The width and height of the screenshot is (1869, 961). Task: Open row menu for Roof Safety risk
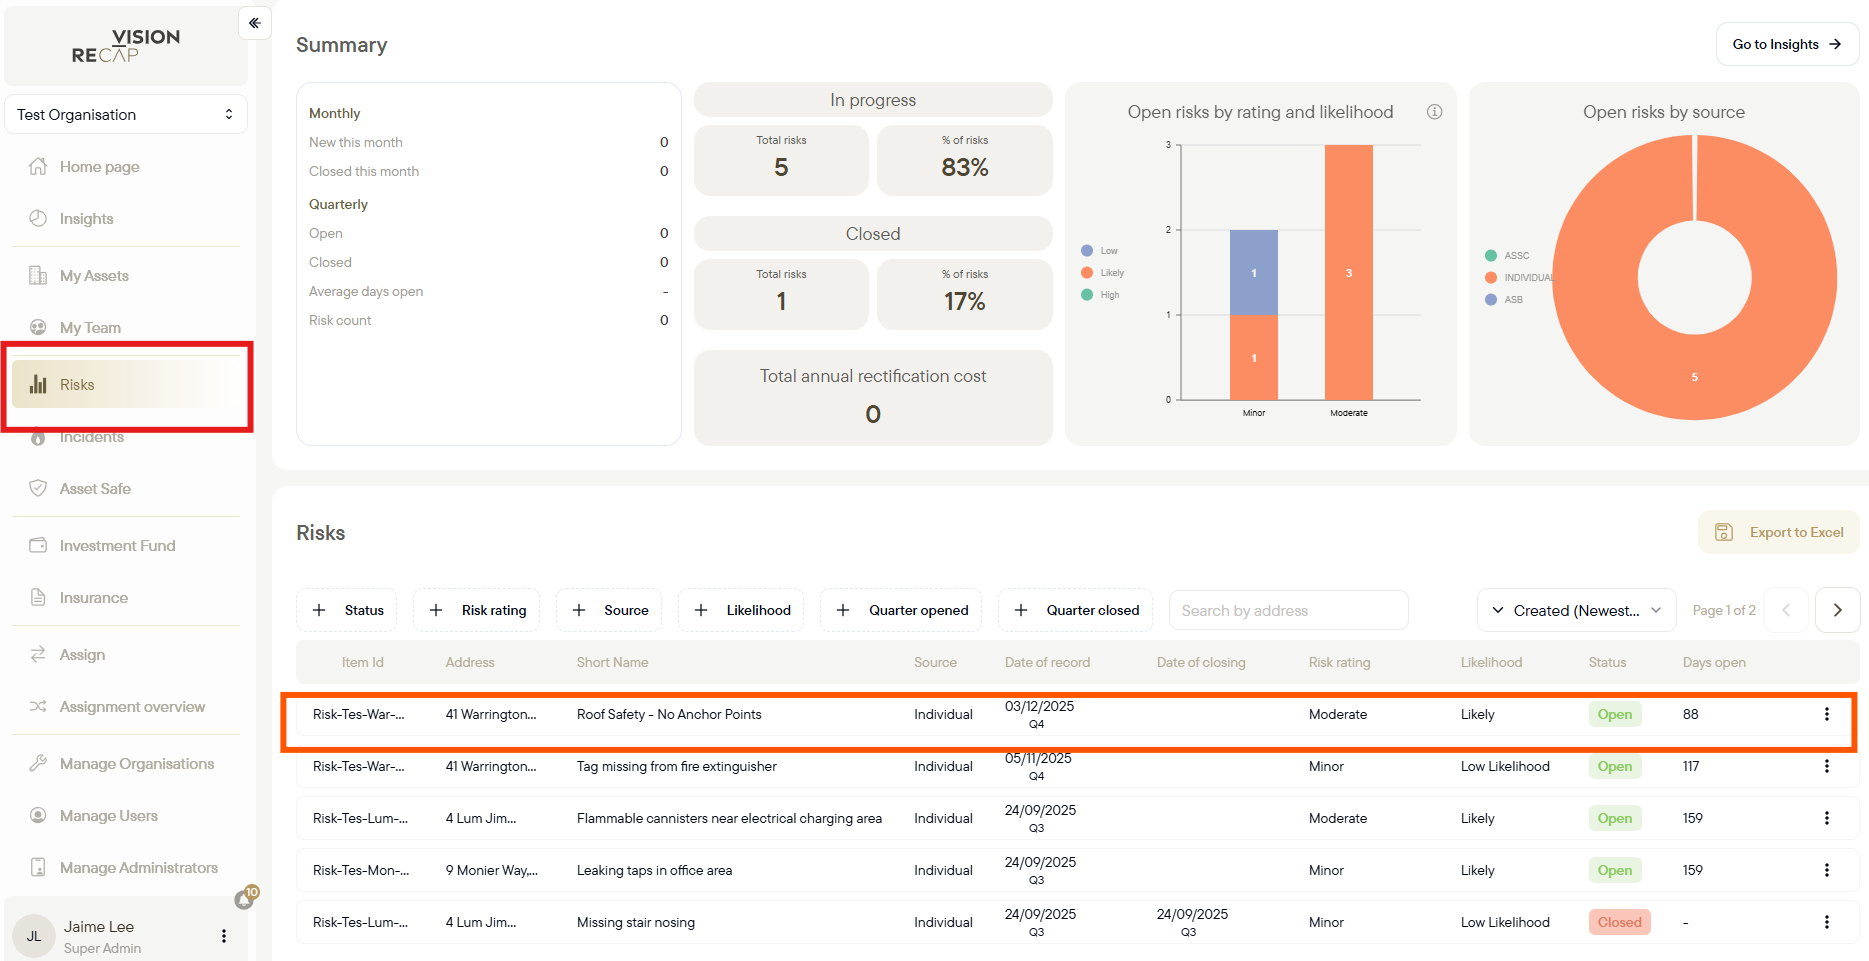click(1826, 714)
